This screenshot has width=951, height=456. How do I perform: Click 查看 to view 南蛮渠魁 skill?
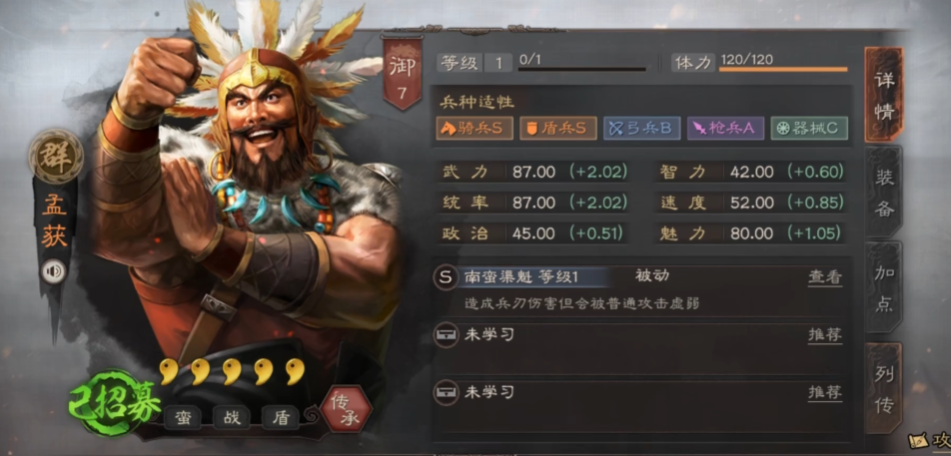(x=825, y=277)
